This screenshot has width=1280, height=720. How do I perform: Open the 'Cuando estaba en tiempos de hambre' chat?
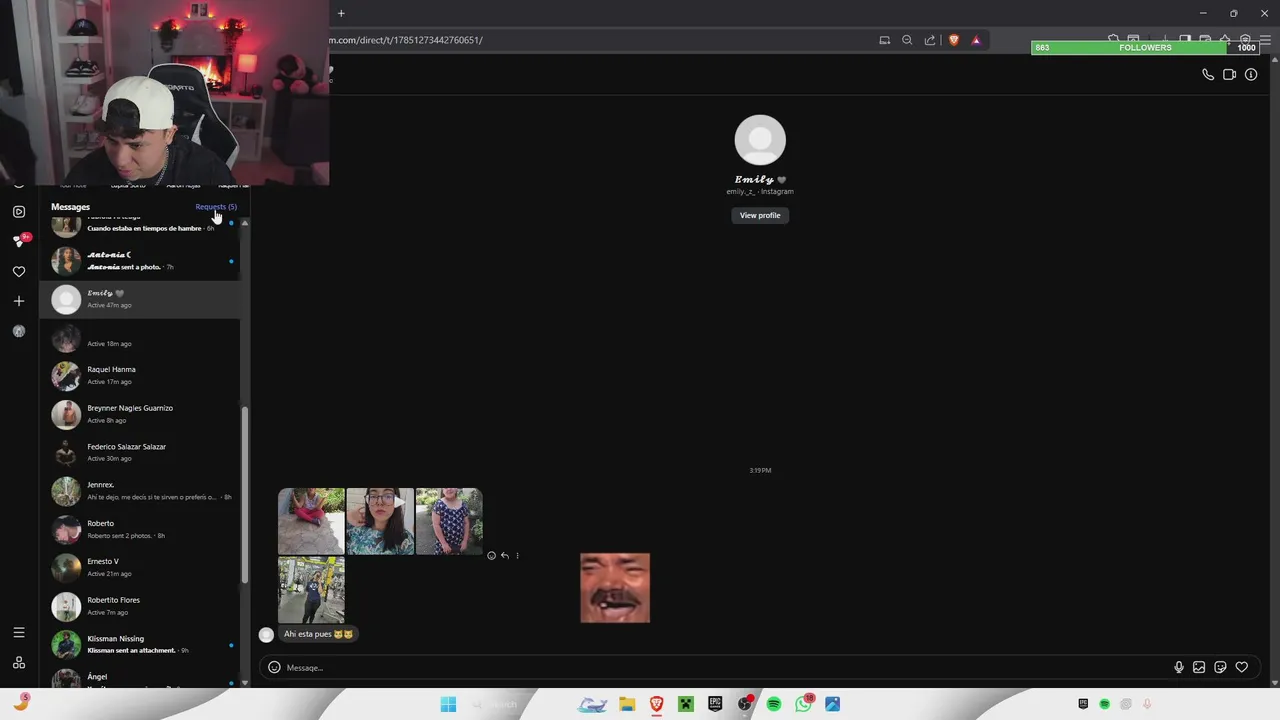140,226
